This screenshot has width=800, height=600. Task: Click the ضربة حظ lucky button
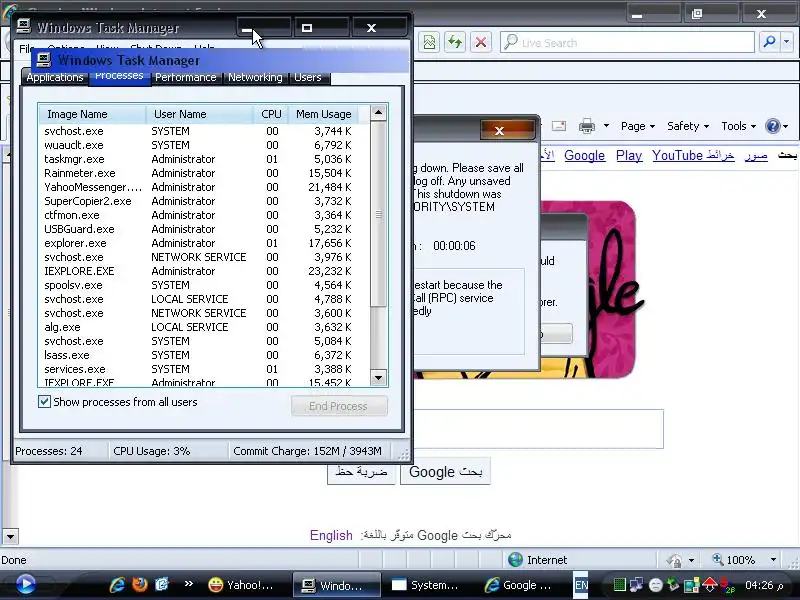tap(361, 471)
